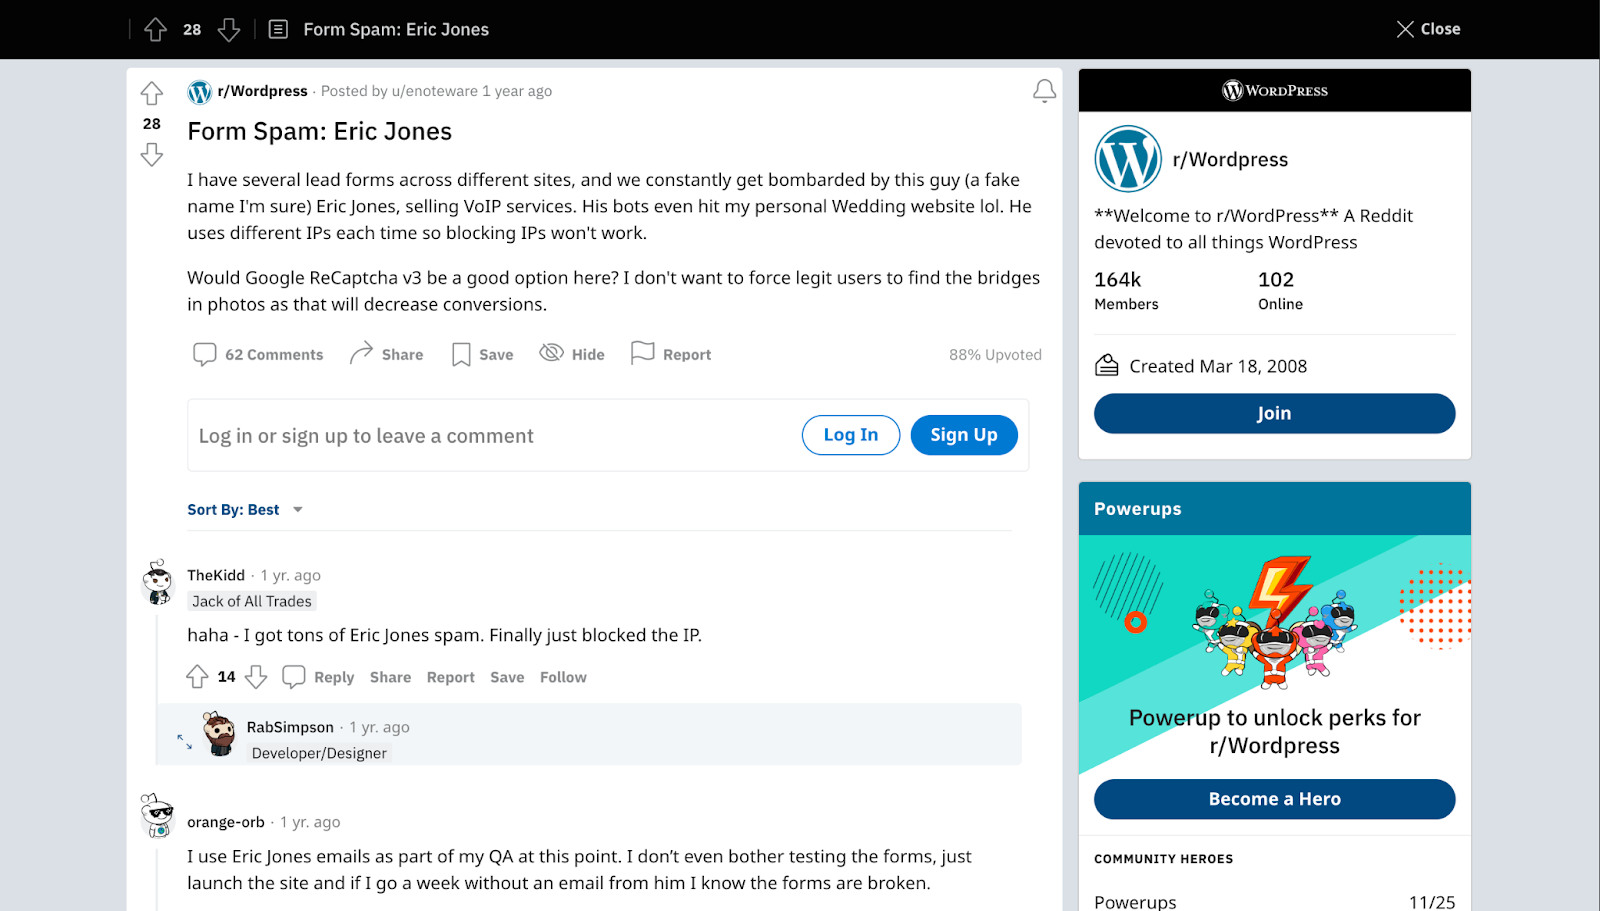Click the 164k Members count
The height and width of the screenshot is (911, 1600).
(1126, 290)
